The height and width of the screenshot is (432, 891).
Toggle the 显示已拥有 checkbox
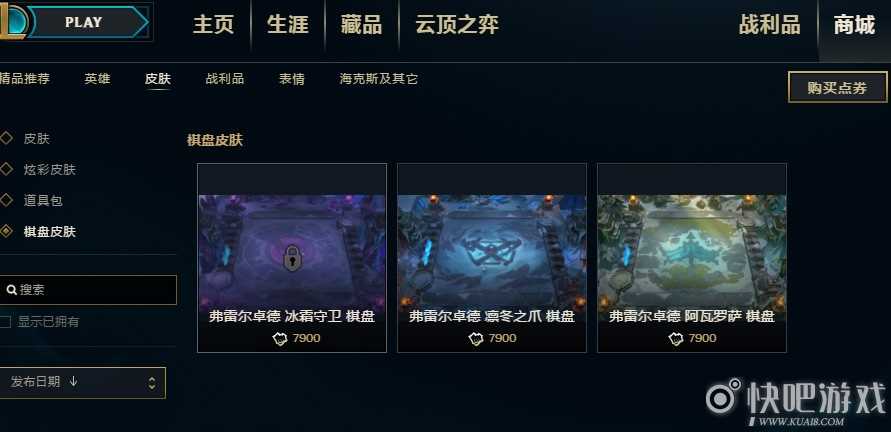pos(5,322)
